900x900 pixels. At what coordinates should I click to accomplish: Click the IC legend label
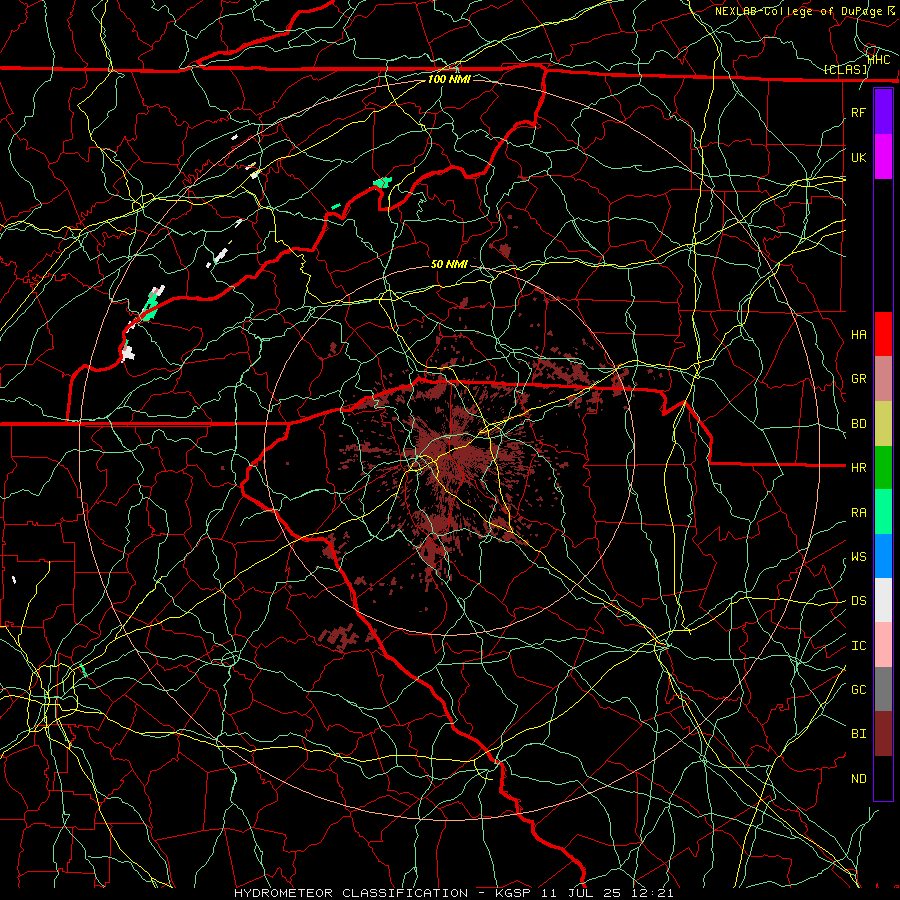point(858,645)
